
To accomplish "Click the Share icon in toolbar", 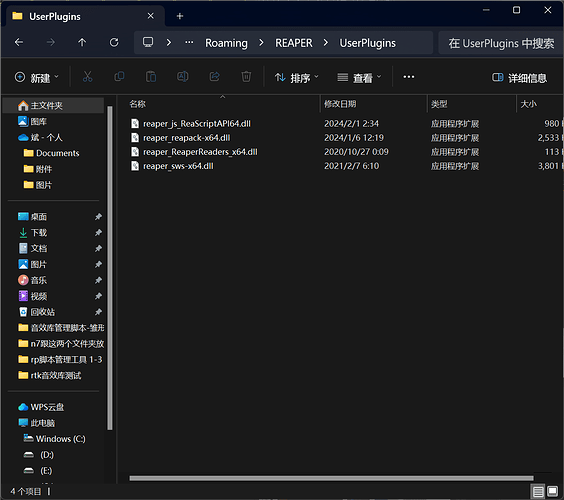I will point(215,77).
